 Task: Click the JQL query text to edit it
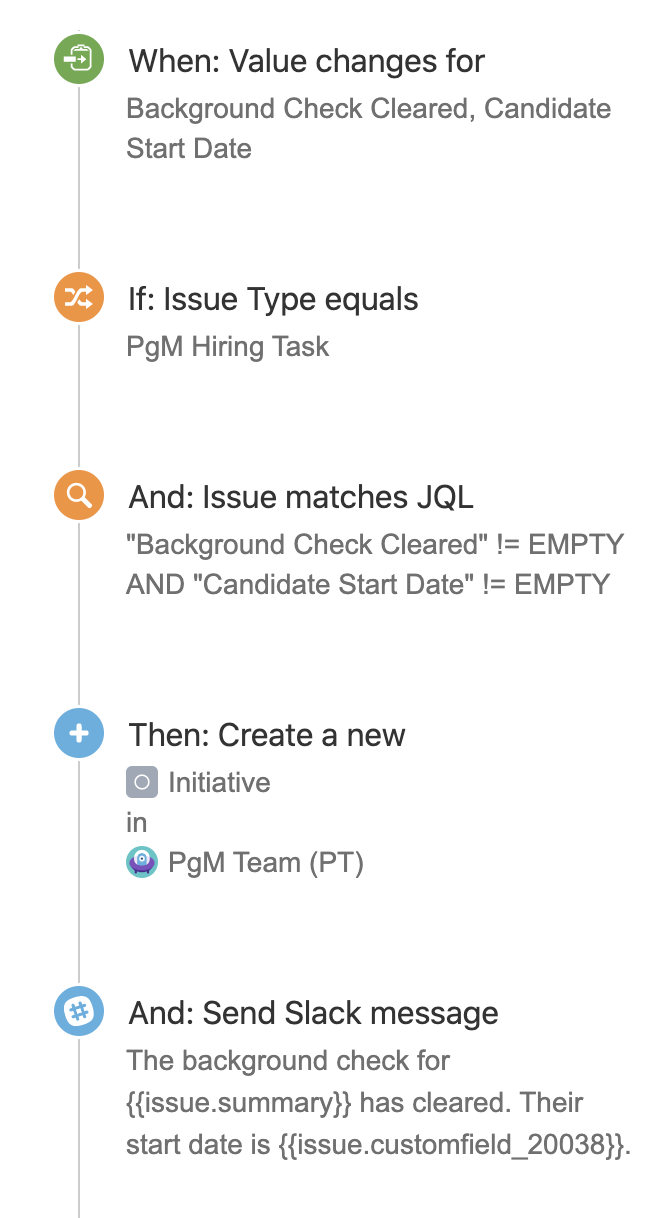[x=373, y=564]
